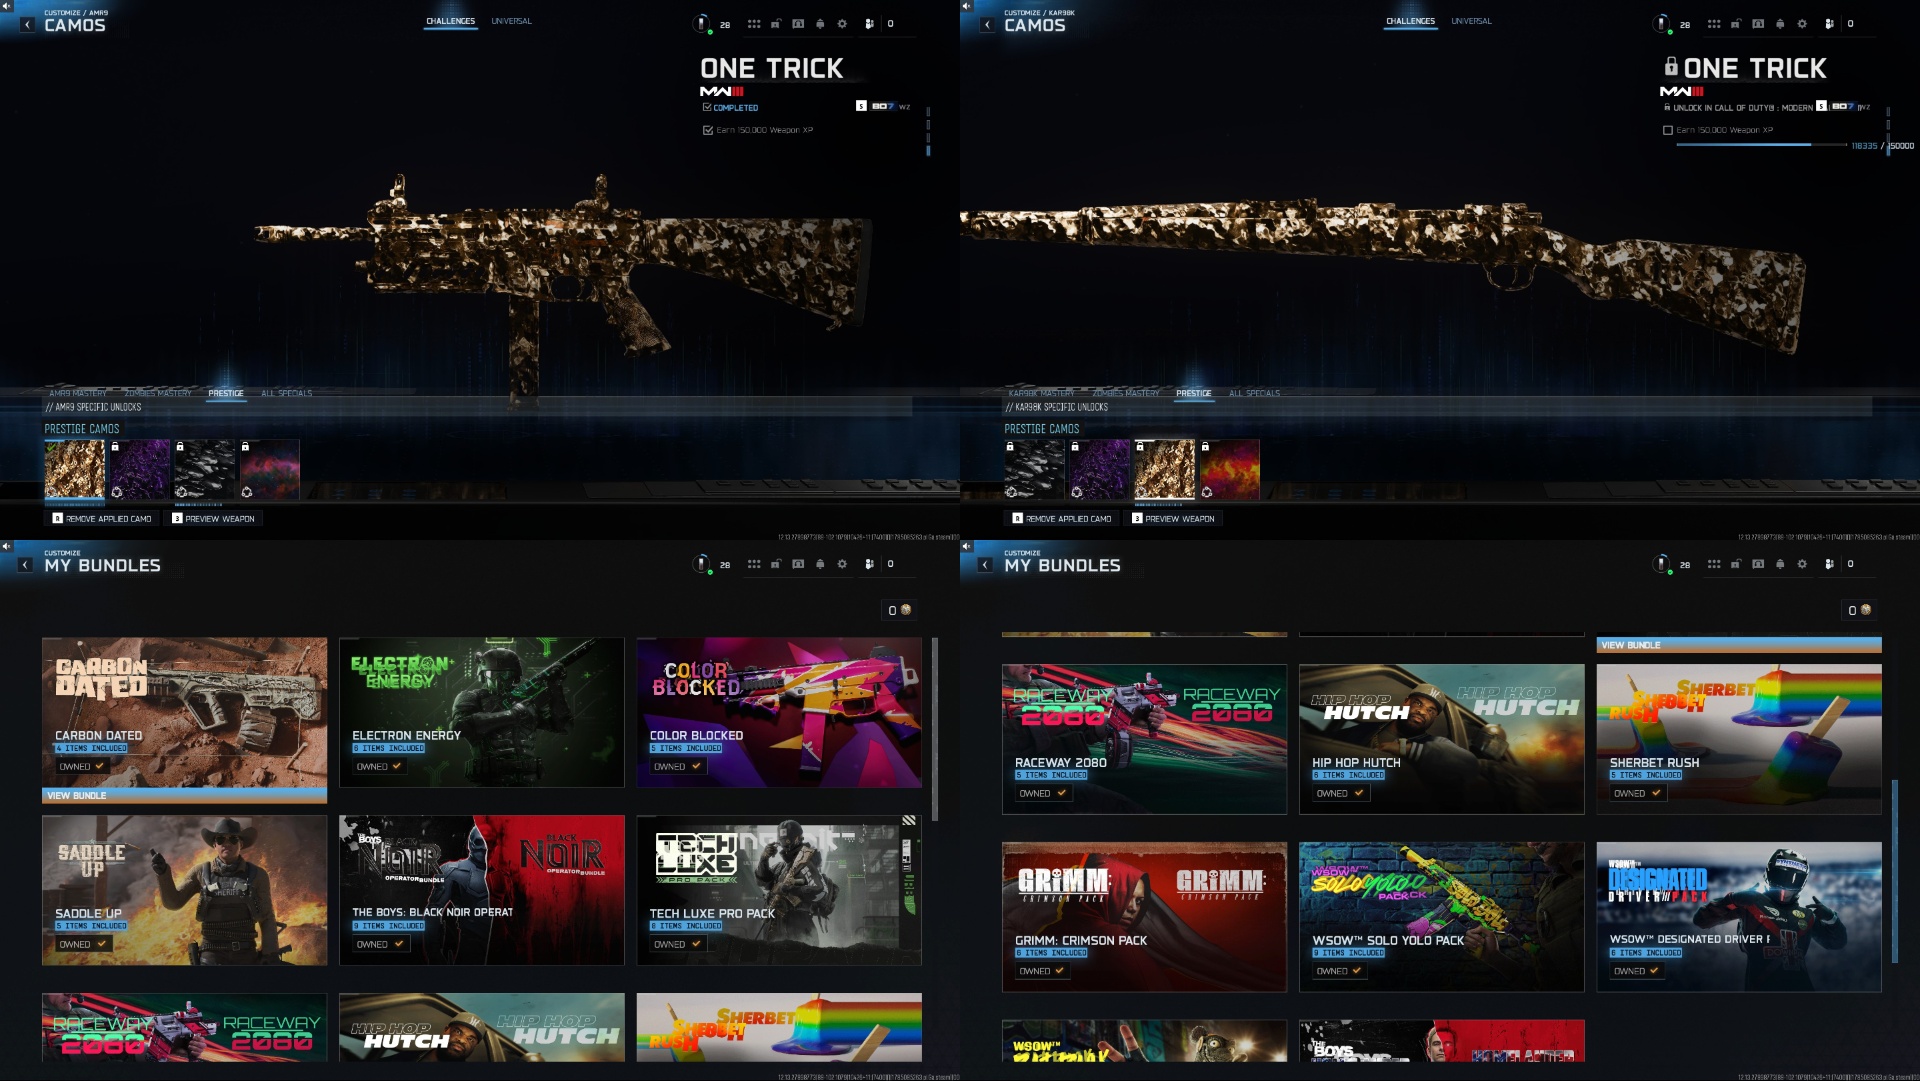
Task: Open The Boys: Black Noir Operator bundle
Action: (482, 890)
